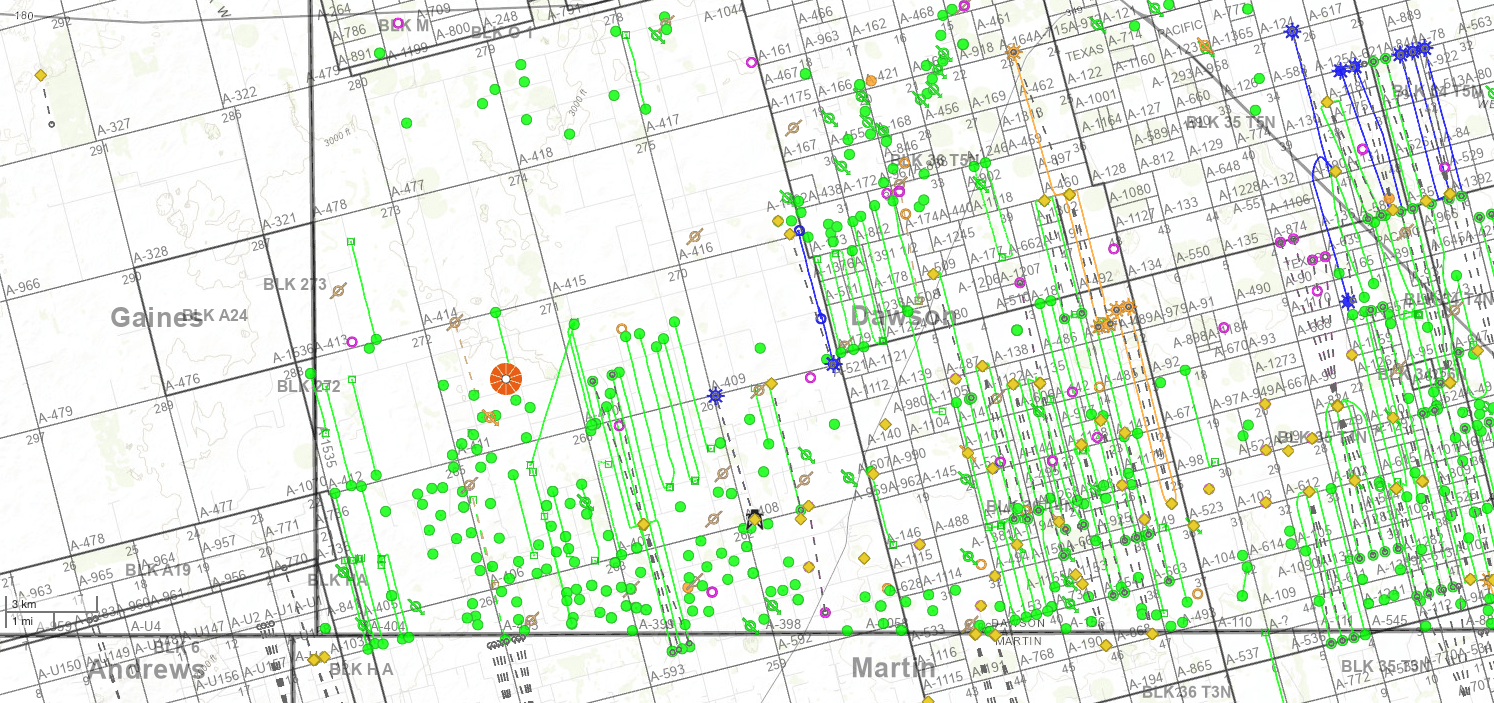Image resolution: width=1494 pixels, height=703 pixels.
Task: Select the Martin county label
Action: [x=894, y=666]
